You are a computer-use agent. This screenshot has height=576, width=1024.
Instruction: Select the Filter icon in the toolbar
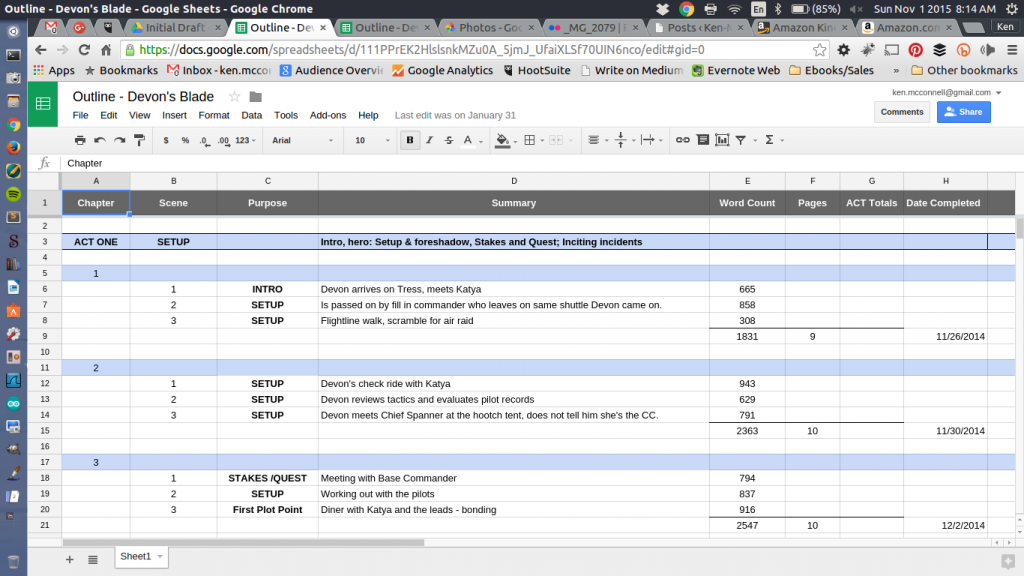pyautogui.click(x=741, y=140)
